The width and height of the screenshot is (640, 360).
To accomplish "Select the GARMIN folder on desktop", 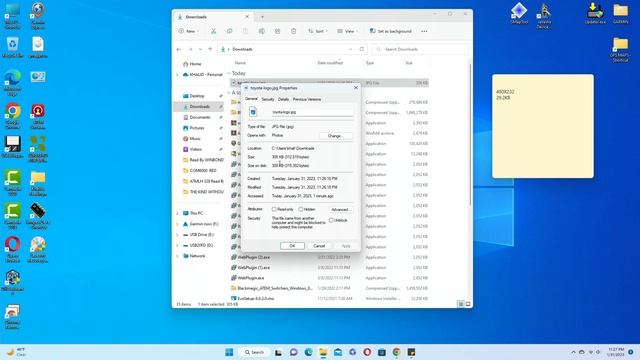I will [x=620, y=13].
